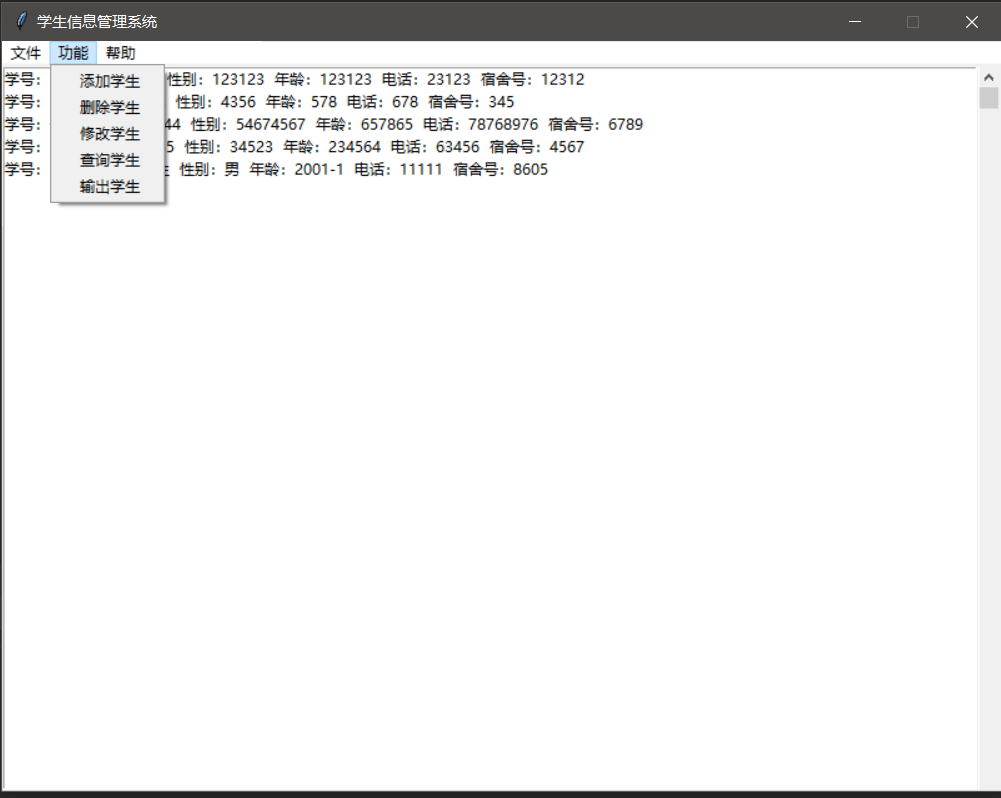Click the text 宿舍号: 6789

(x=596, y=124)
